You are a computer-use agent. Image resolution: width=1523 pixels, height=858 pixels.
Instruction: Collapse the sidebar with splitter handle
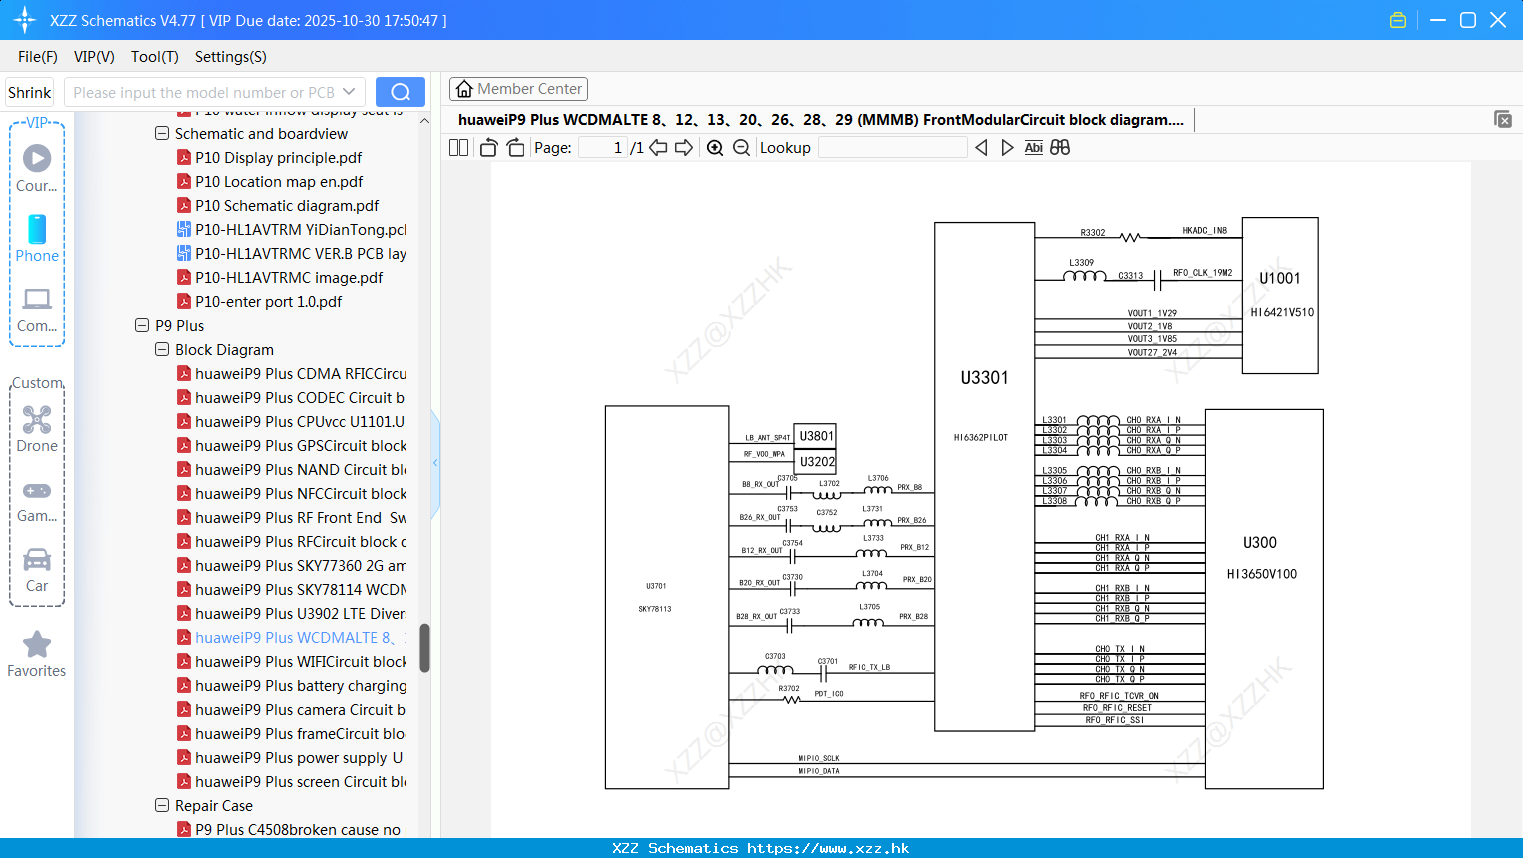click(x=435, y=463)
